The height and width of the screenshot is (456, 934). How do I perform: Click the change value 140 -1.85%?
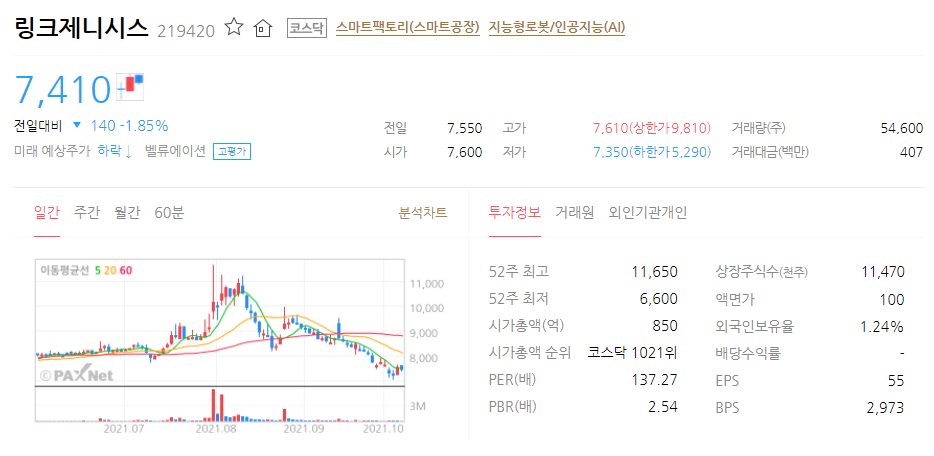(129, 126)
